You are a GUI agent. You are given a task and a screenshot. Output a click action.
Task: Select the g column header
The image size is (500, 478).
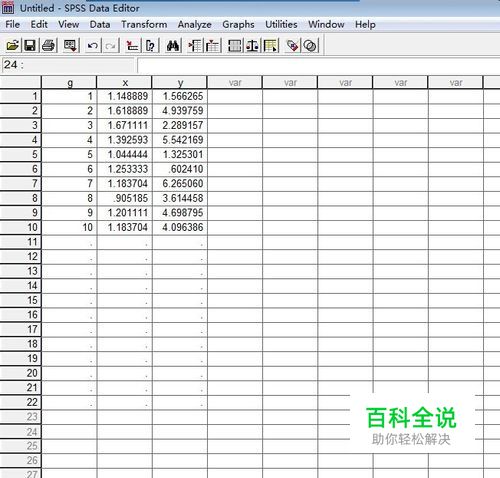point(69,82)
